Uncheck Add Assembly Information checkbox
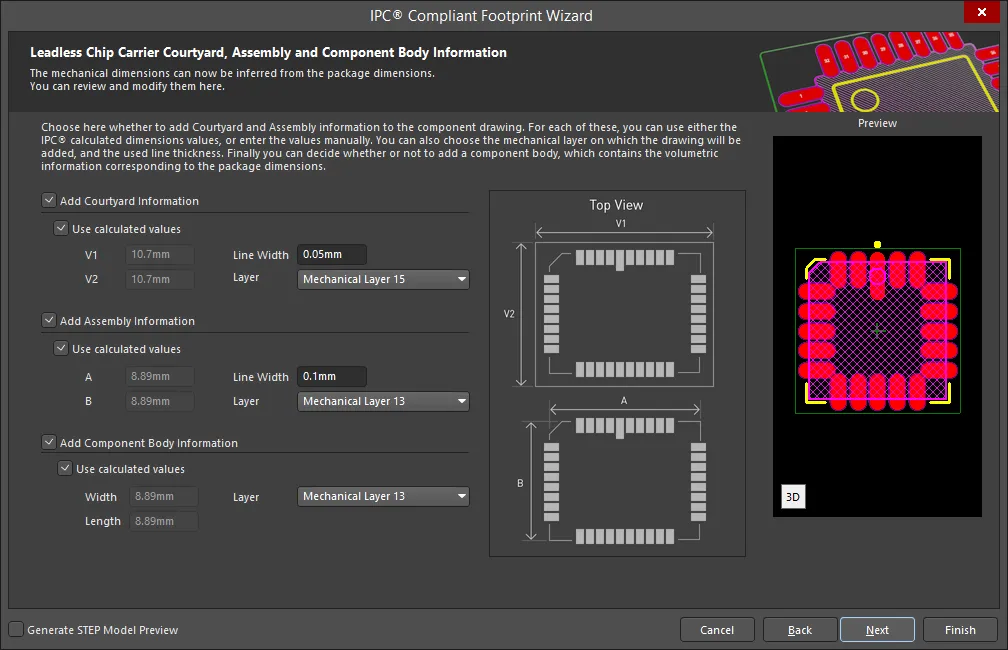Screen dimensions: 1008x650 tap(49, 320)
